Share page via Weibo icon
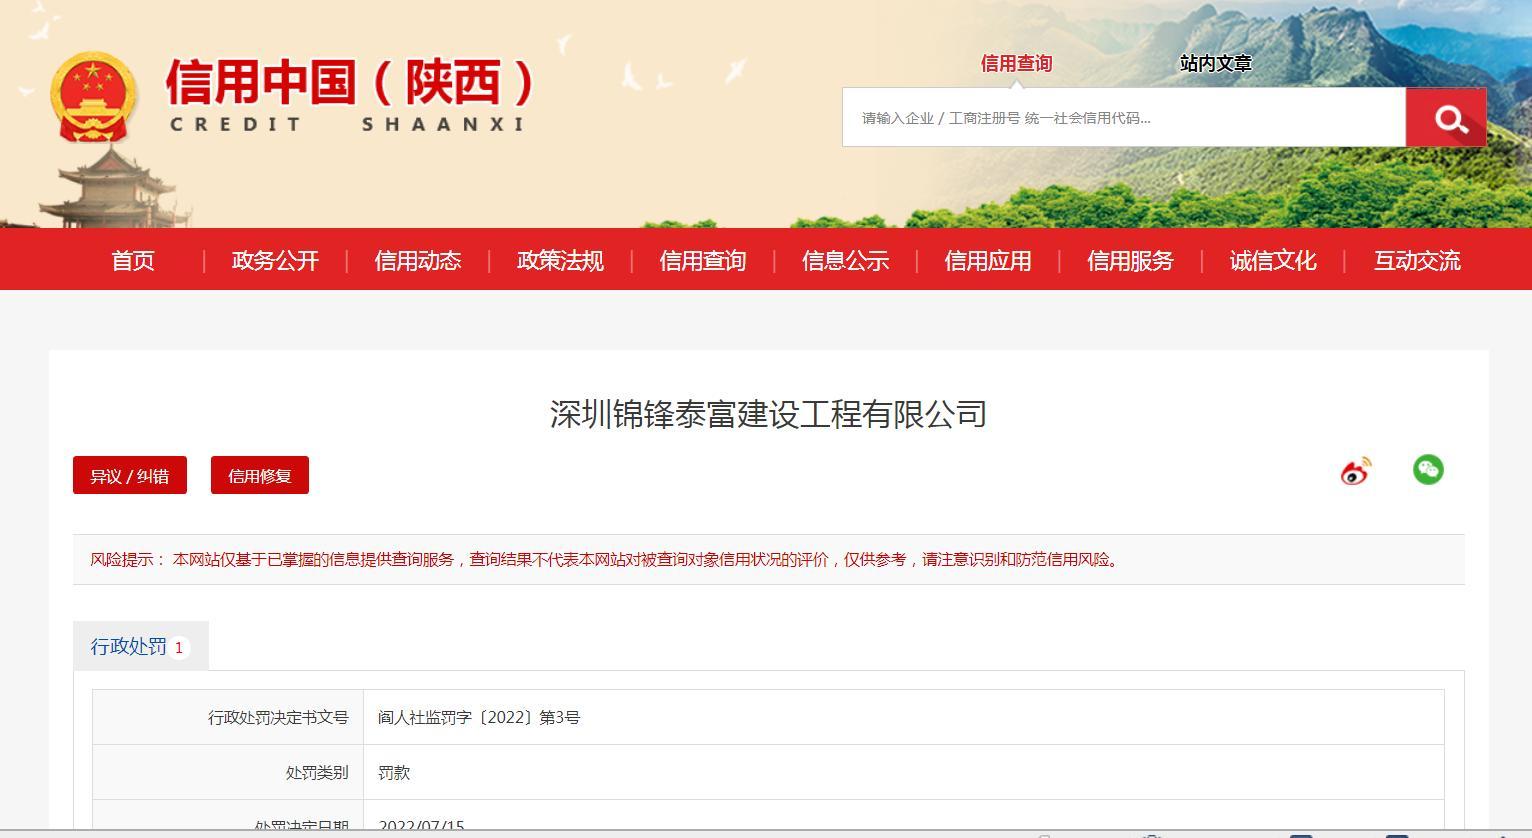 (x=1355, y=471)
